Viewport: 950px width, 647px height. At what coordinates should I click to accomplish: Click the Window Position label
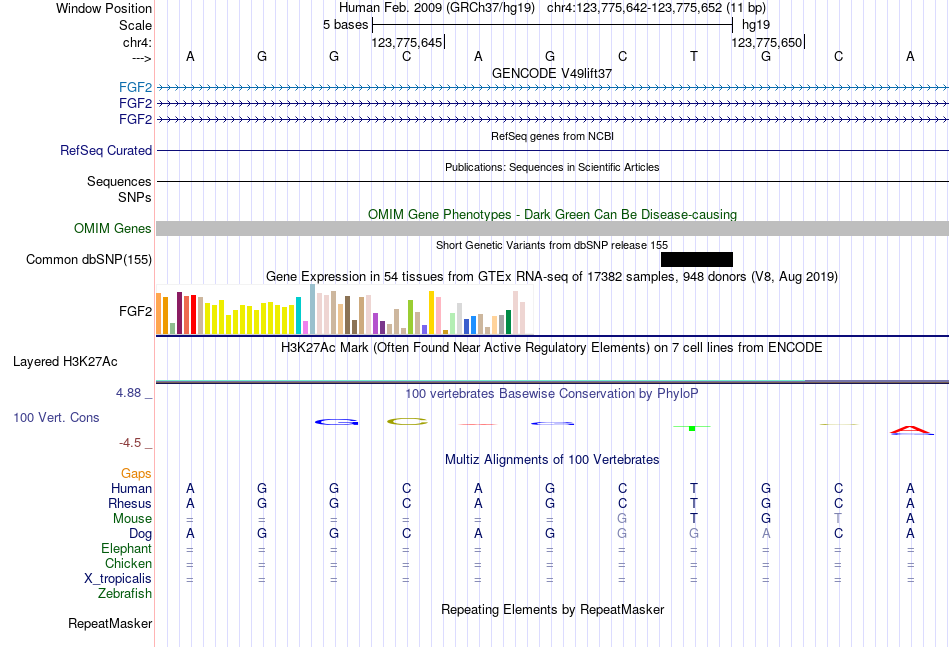[x=104, y=8]
